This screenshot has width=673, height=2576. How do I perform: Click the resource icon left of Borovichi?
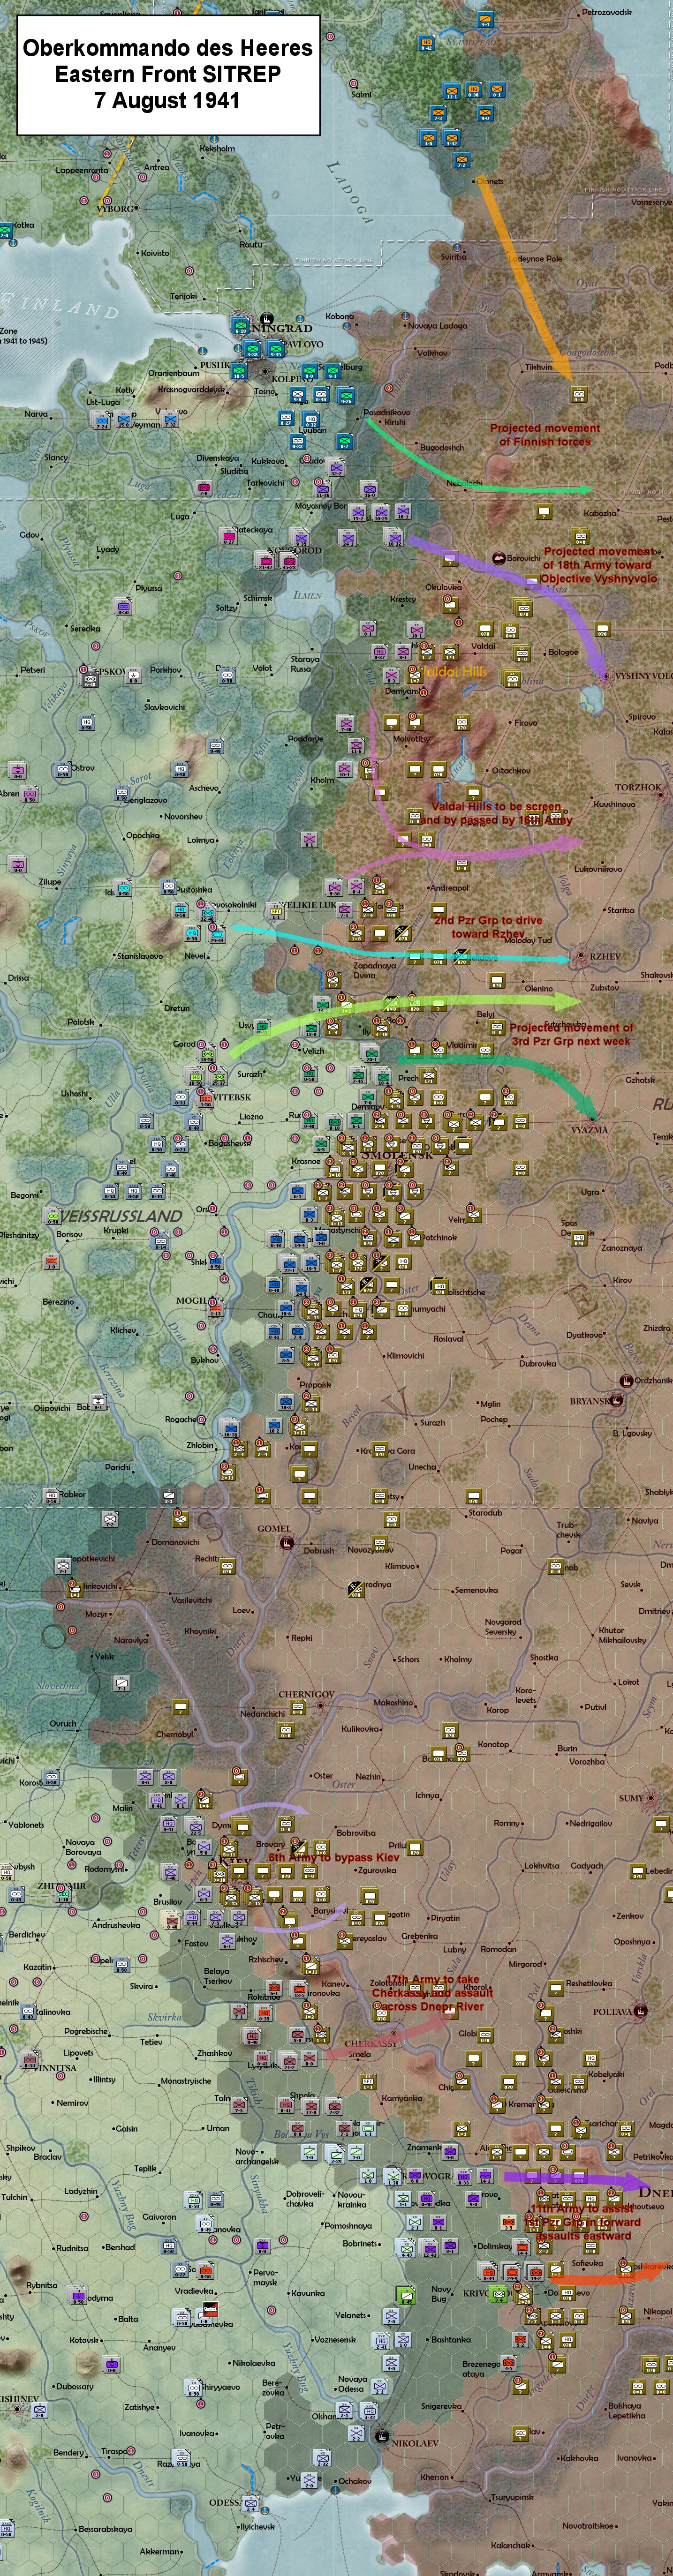click(x=498, y=558)
